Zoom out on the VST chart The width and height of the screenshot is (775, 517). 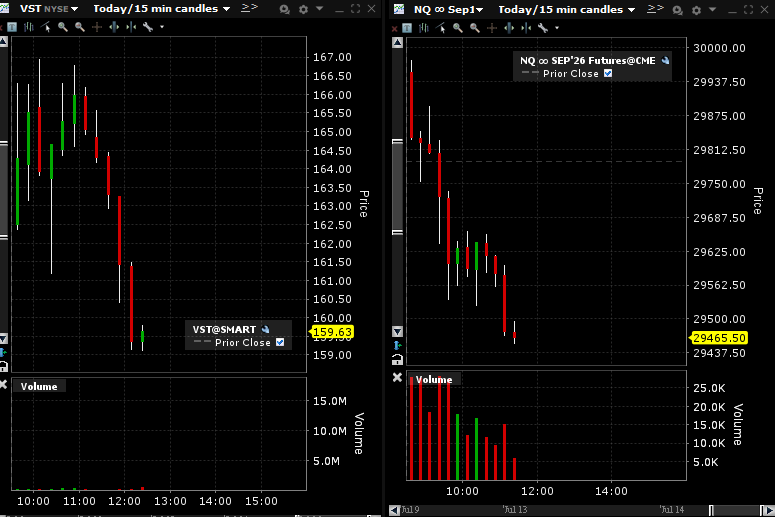pyautogui.click(x=80, y=27)
